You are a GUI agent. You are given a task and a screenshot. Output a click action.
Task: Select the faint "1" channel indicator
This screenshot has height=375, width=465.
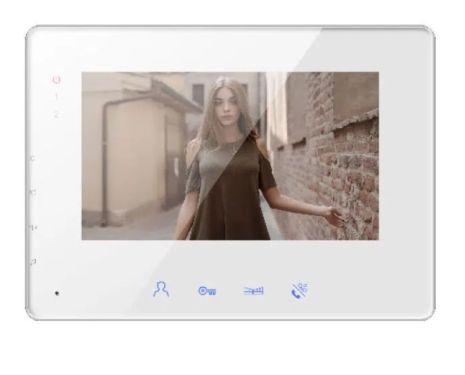coord(56,97)
